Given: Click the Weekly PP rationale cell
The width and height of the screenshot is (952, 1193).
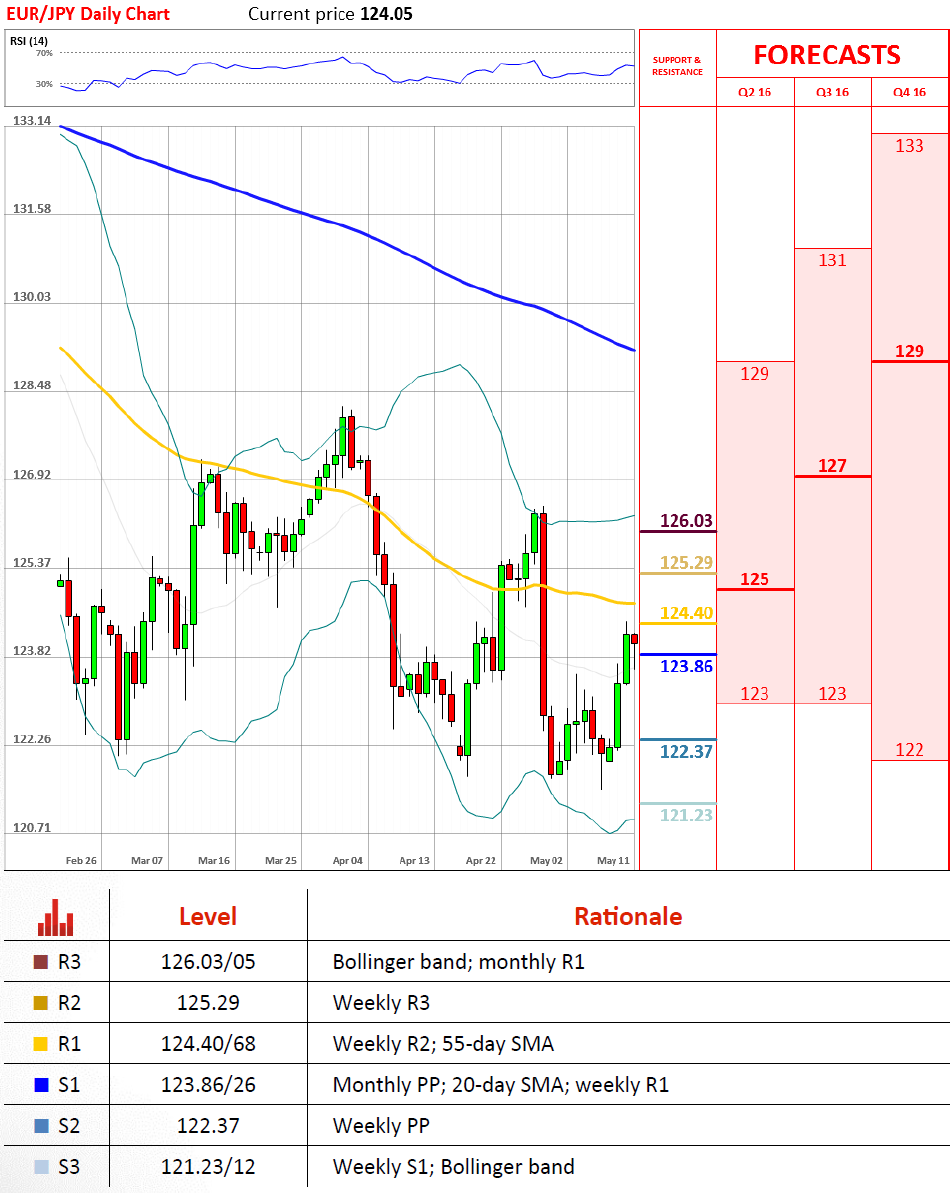Looking at the screenshot, I should click(x=381, y=1126).
